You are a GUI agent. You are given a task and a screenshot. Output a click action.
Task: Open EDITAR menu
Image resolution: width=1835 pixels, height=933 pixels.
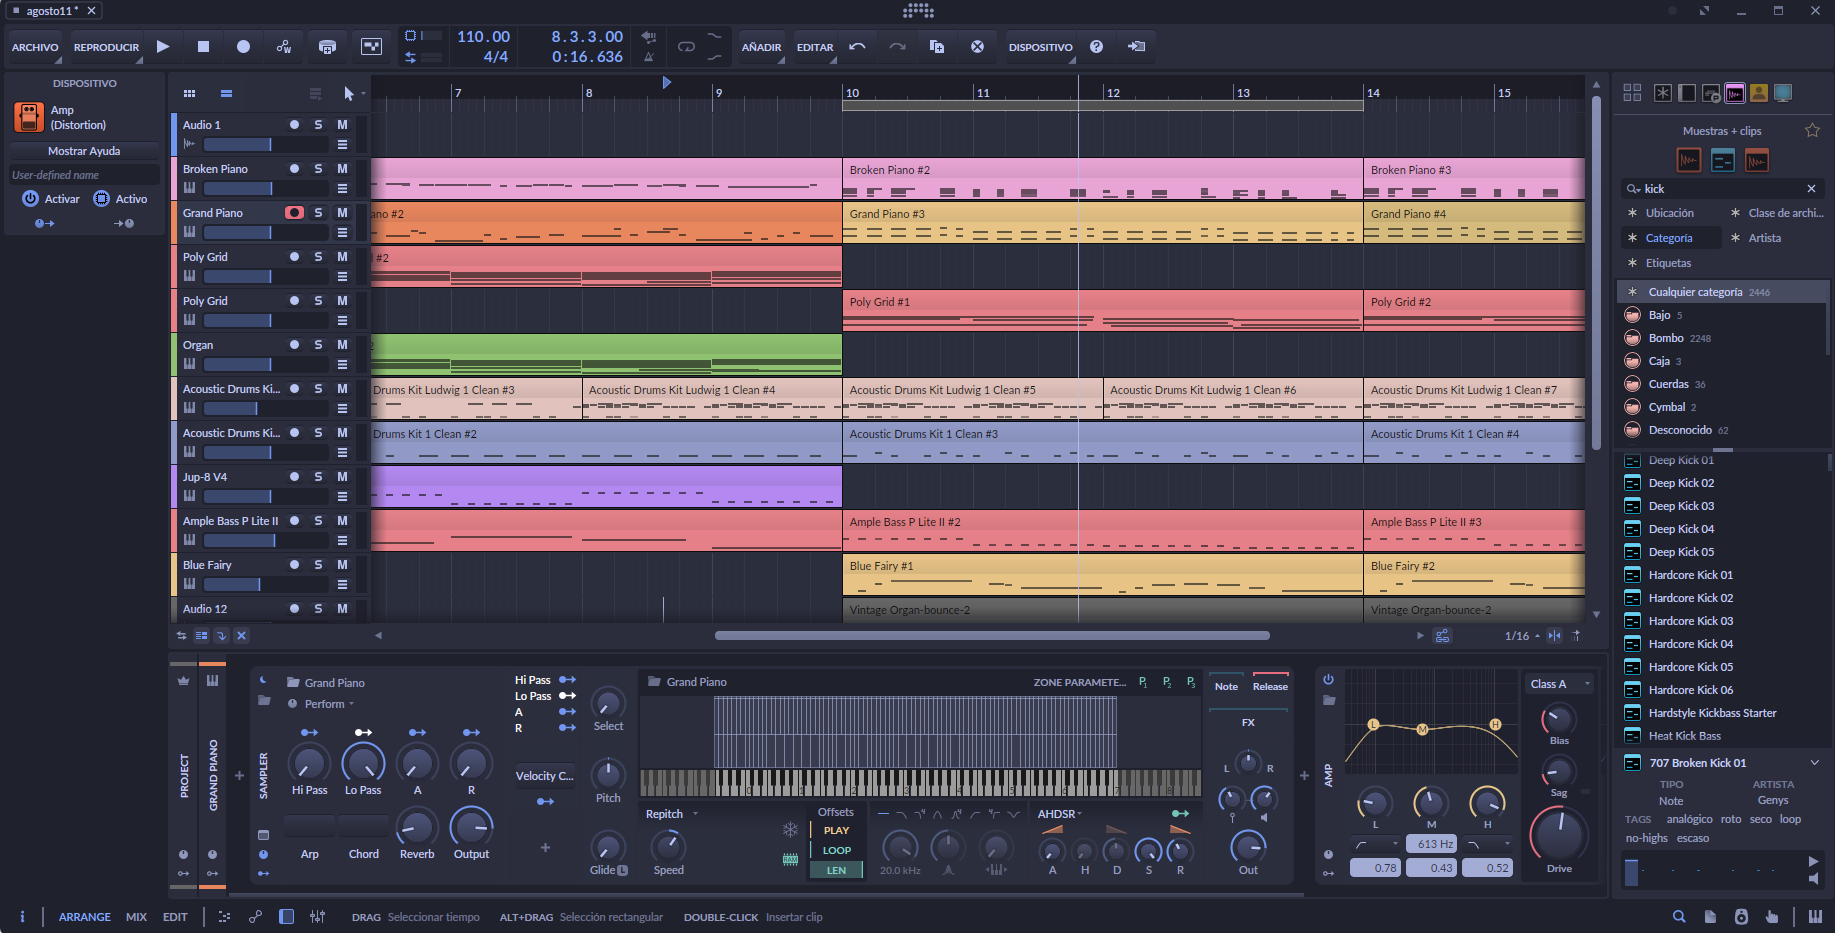pyautogui.click(x=815, y=47)
